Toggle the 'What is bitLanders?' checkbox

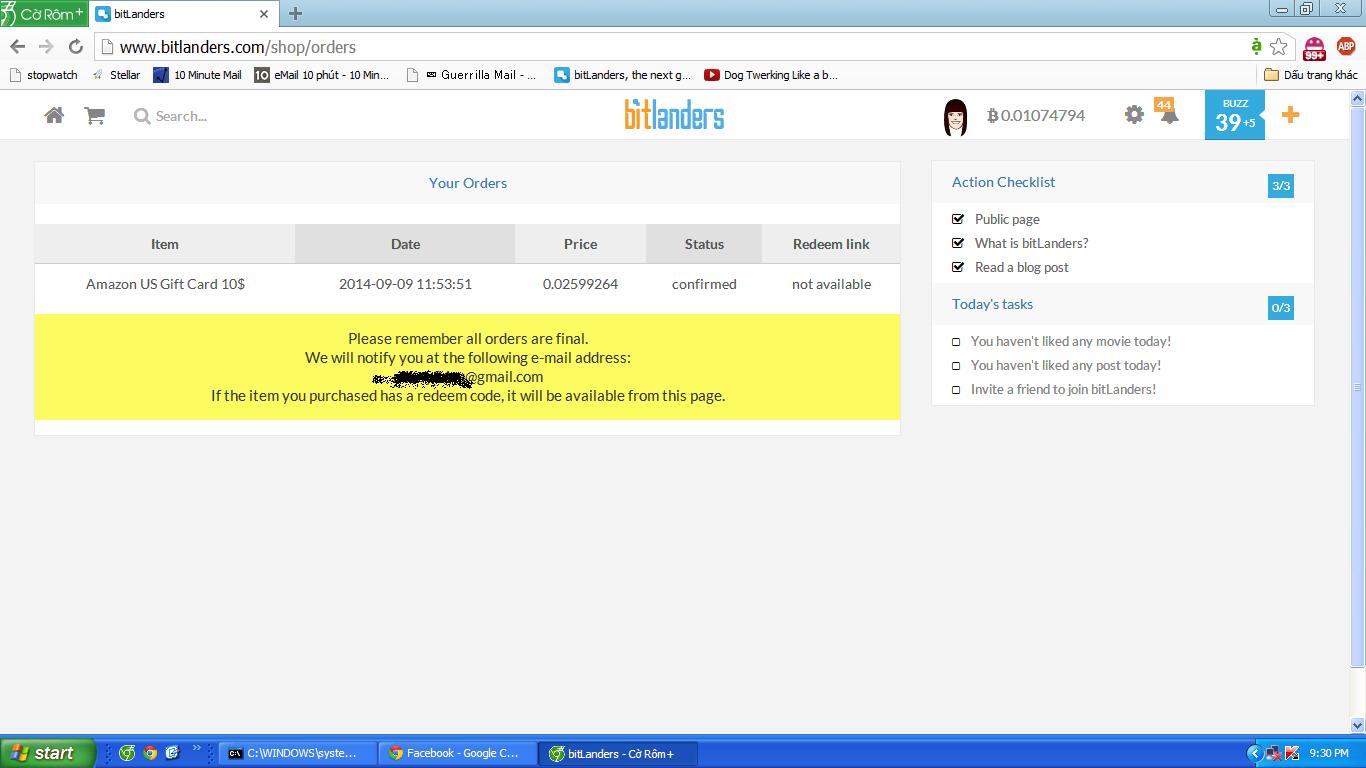click(958, 243)
